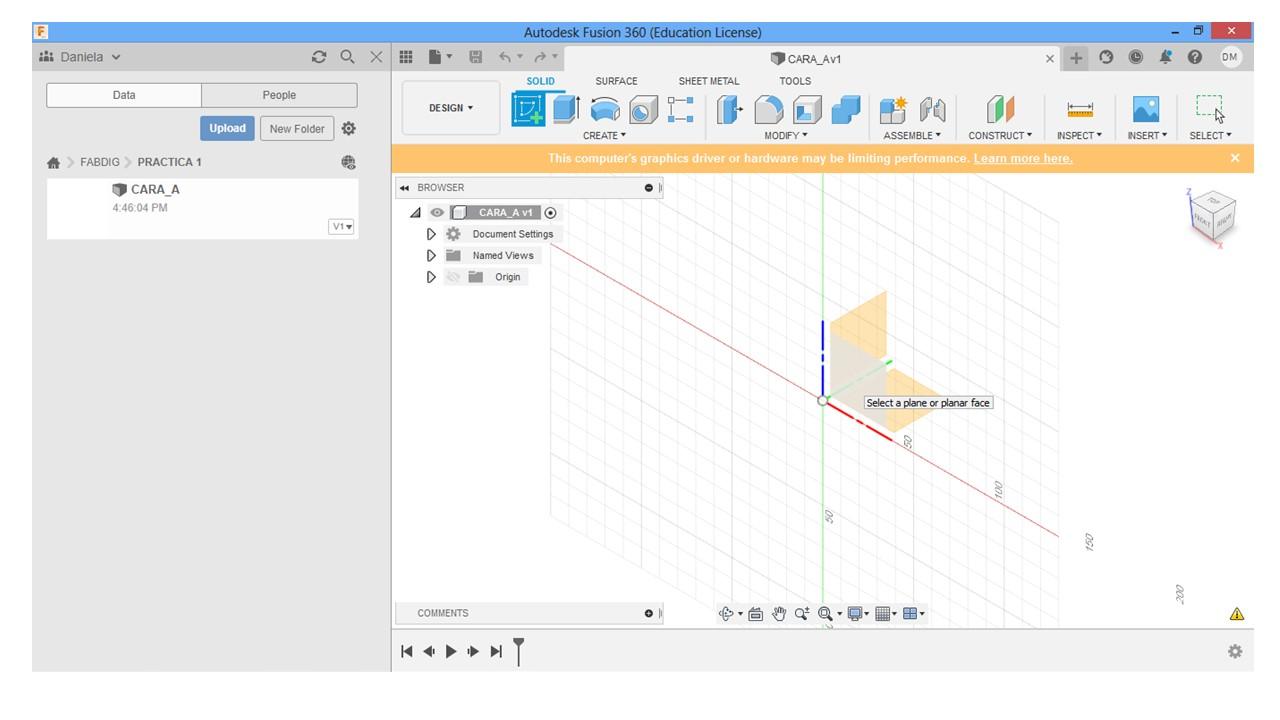1280x720 pixels.
Task: Click the Pan hand tool
Action: (x=779, y=614)
